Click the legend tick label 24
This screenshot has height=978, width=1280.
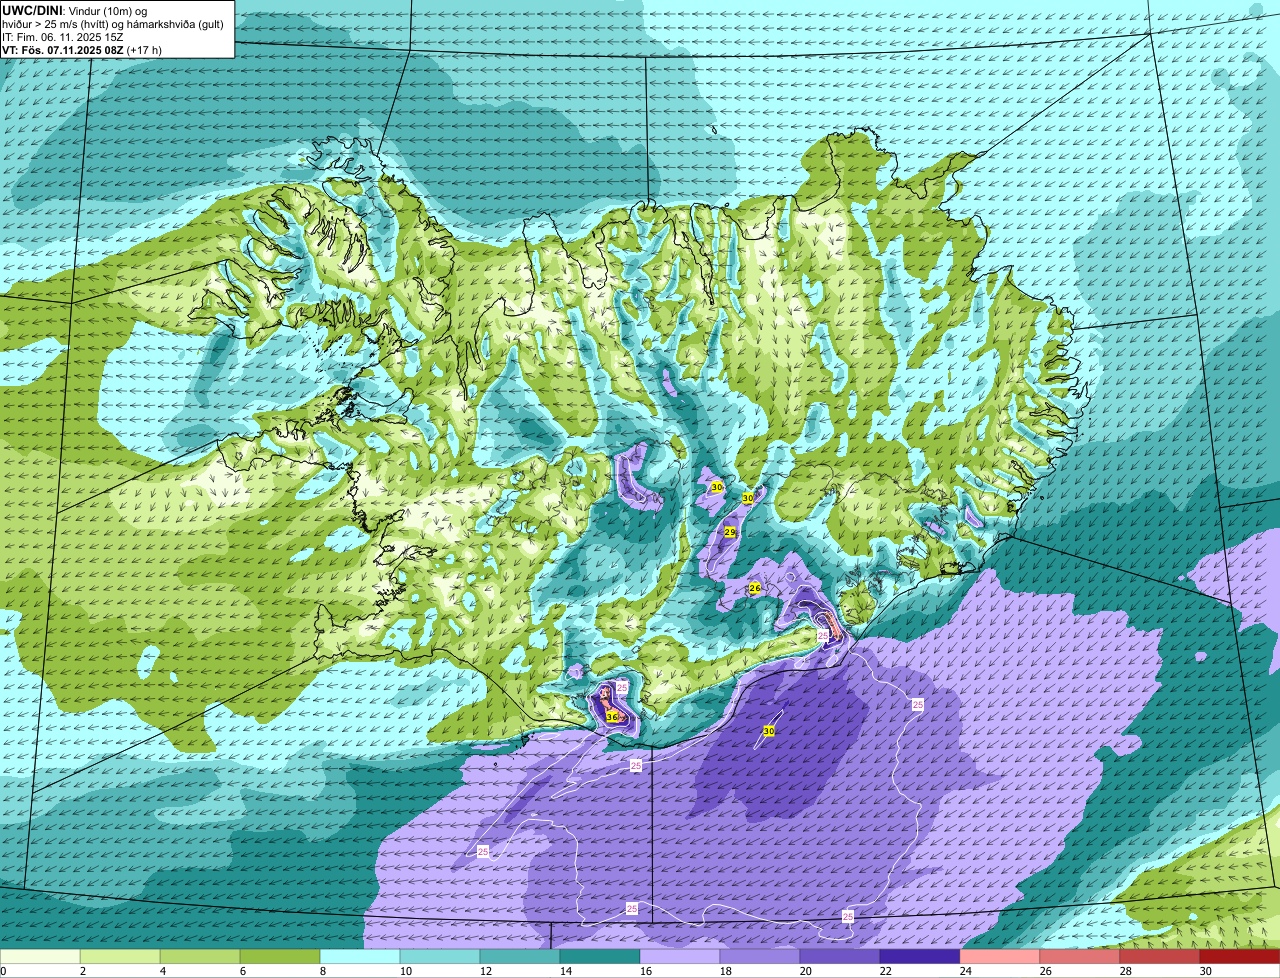[x=965, y=971]
